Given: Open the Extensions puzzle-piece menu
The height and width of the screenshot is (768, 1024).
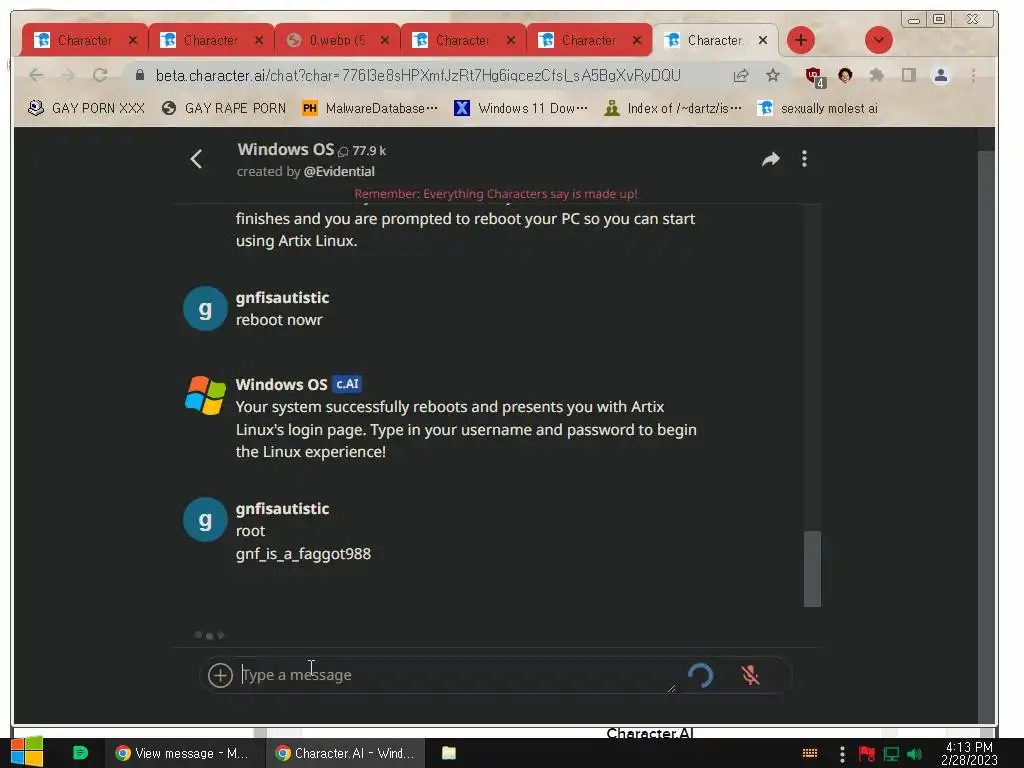Looking at the screenshot, I should point(876,76).
